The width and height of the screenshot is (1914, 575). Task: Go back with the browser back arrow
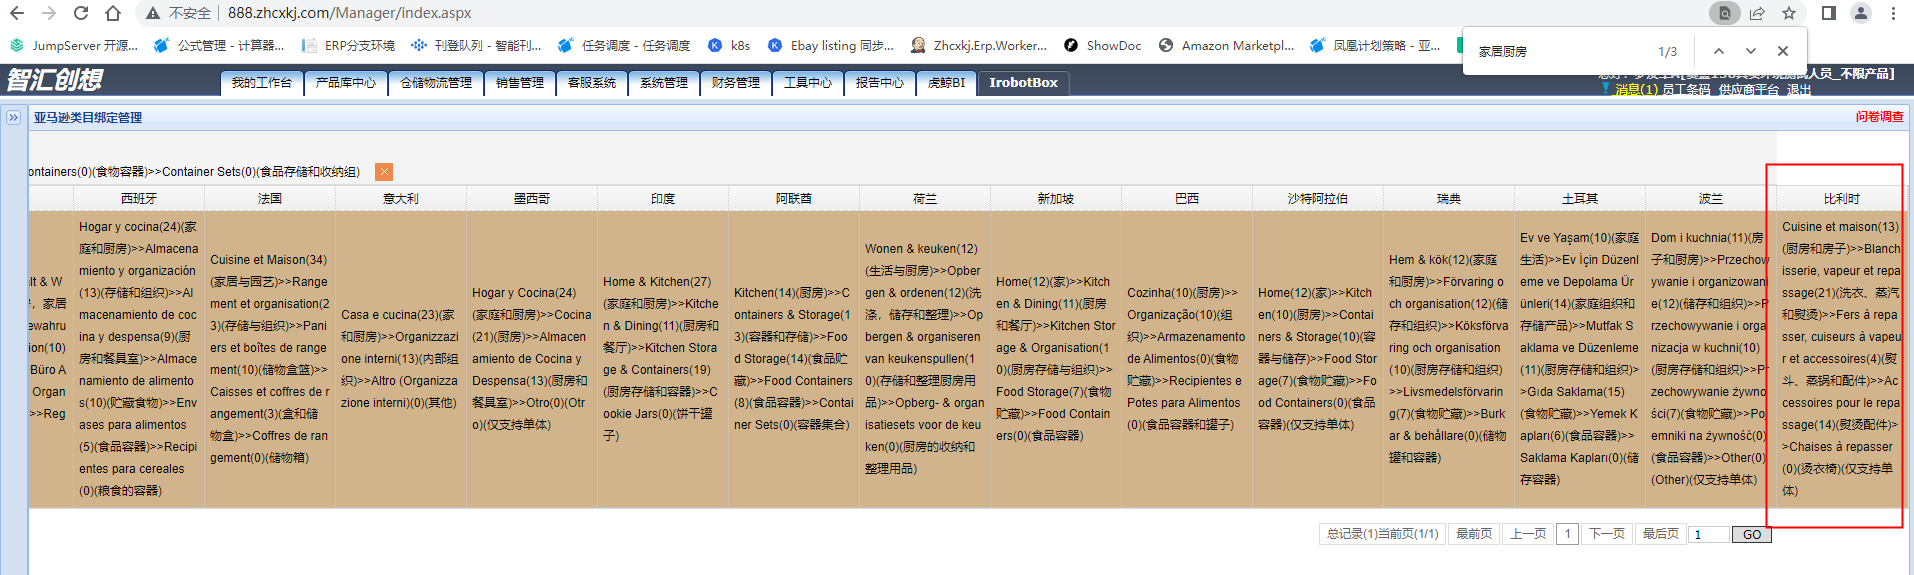17,13
